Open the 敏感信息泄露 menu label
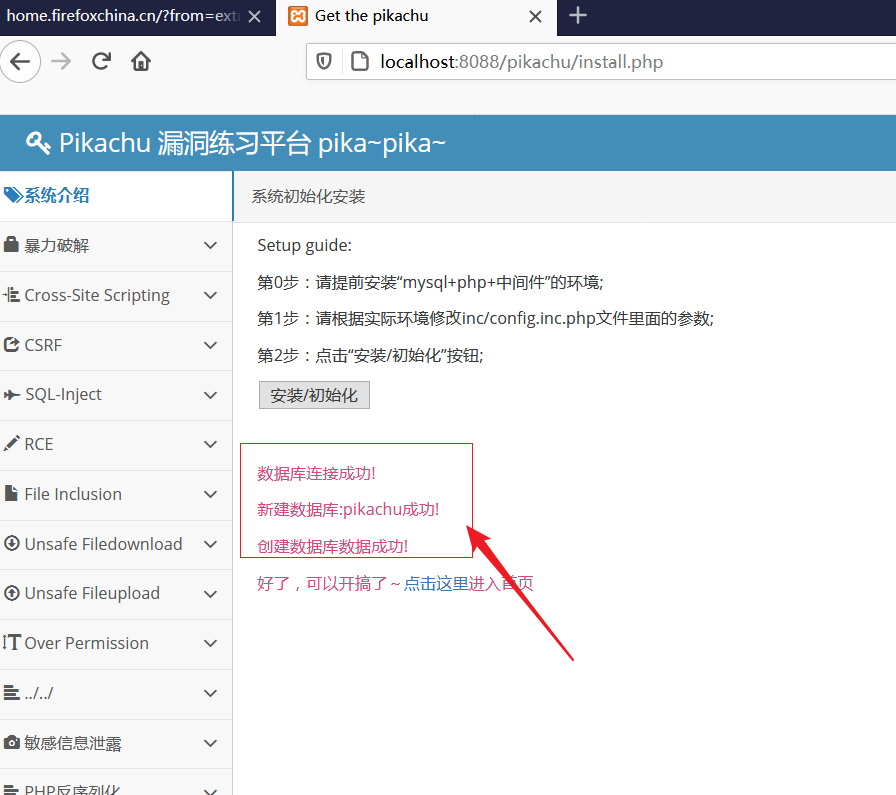The height and width of the screenshot is (795, 896). (x=73, y=743)
